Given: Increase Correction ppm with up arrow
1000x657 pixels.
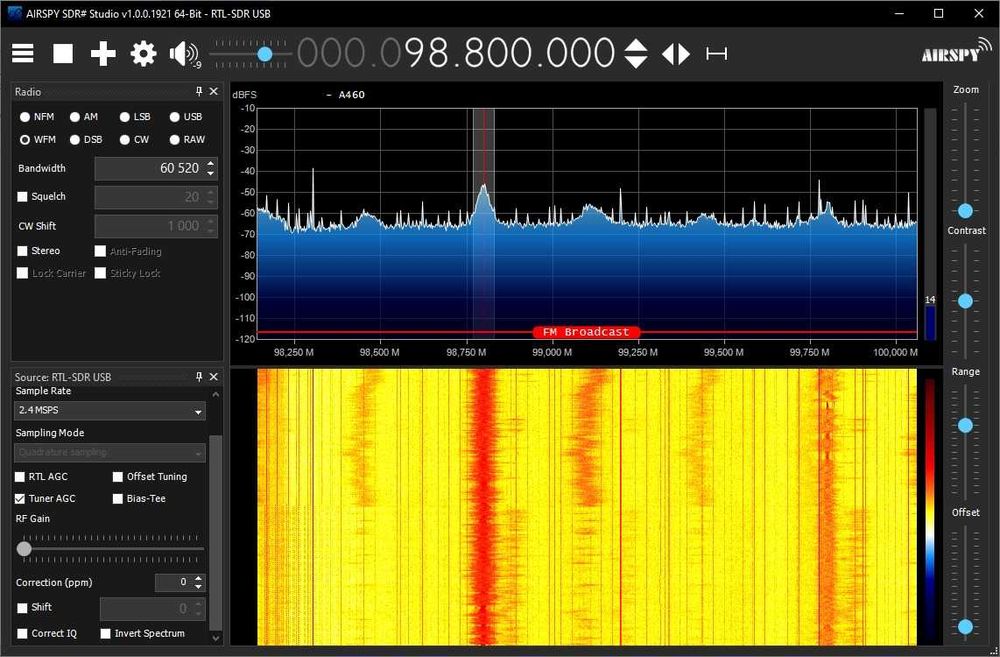Looking at the screenshot, I should click(x=198, y=579).
